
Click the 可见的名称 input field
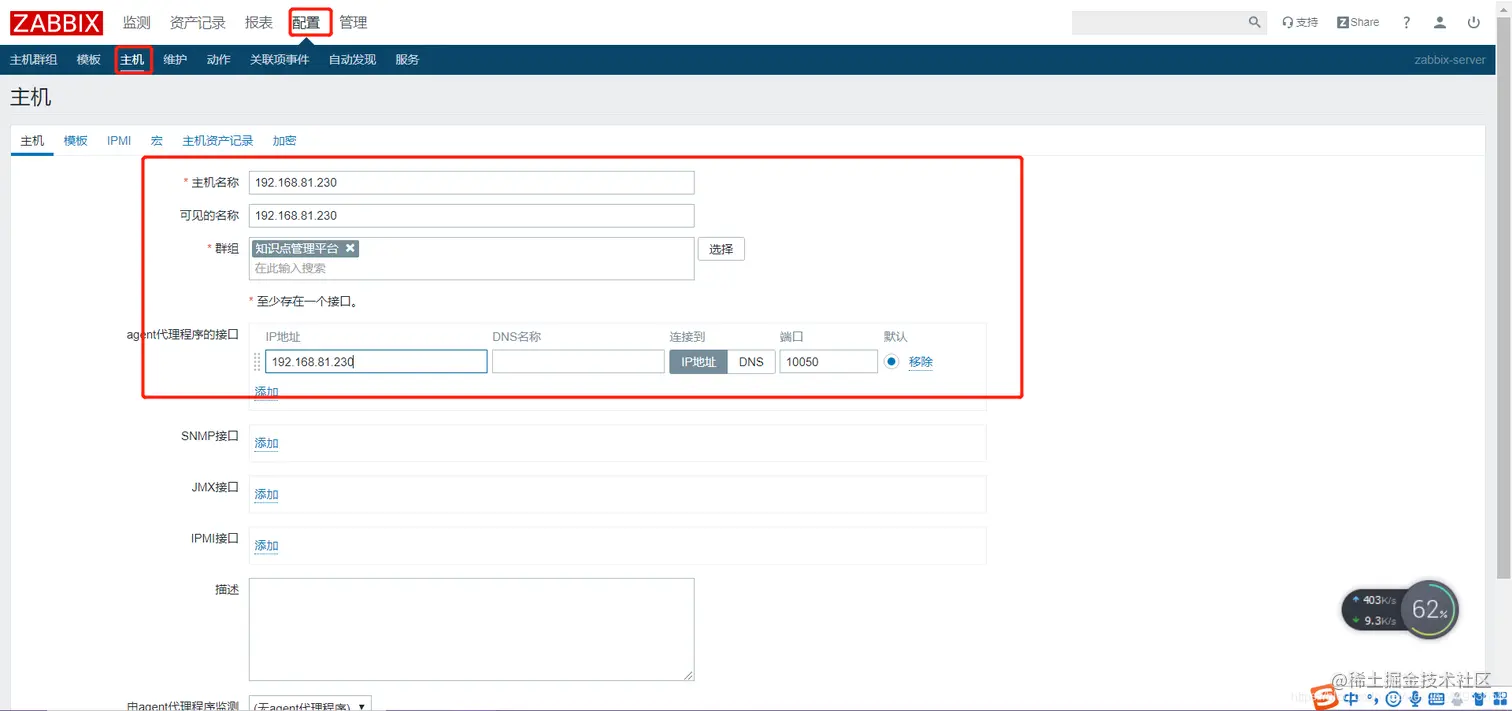[x=471, y=216]
